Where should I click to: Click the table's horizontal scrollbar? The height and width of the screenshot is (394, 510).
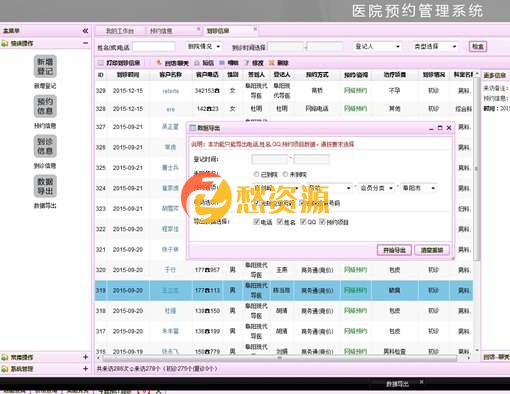[280, 358]
